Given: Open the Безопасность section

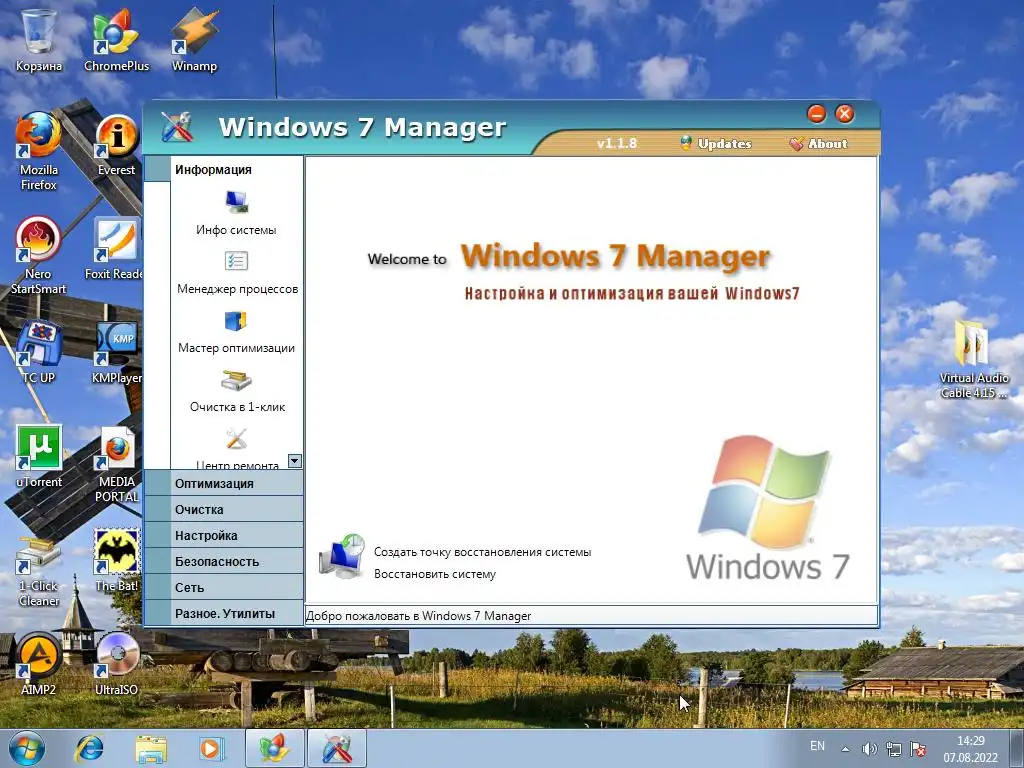Looking at the screenshot, I should coord(223,562).
